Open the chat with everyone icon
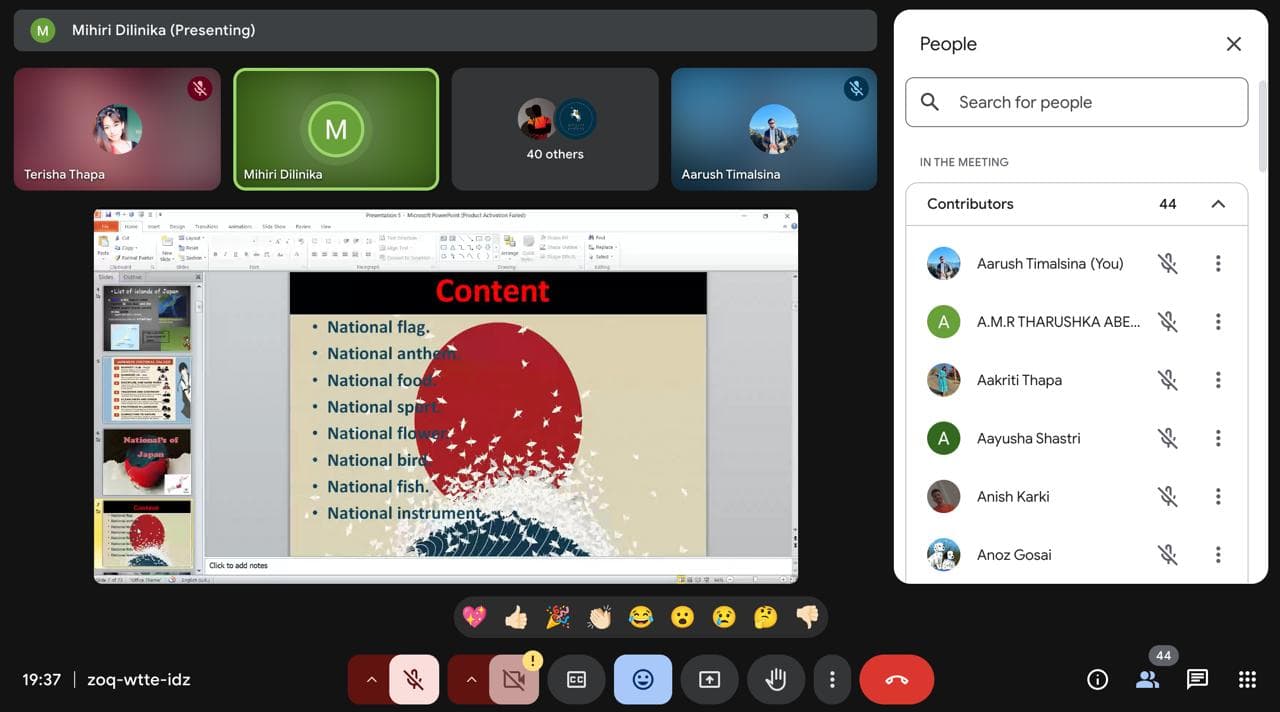This screenshot has width=1280, height=712. (x=1197, y=680)
